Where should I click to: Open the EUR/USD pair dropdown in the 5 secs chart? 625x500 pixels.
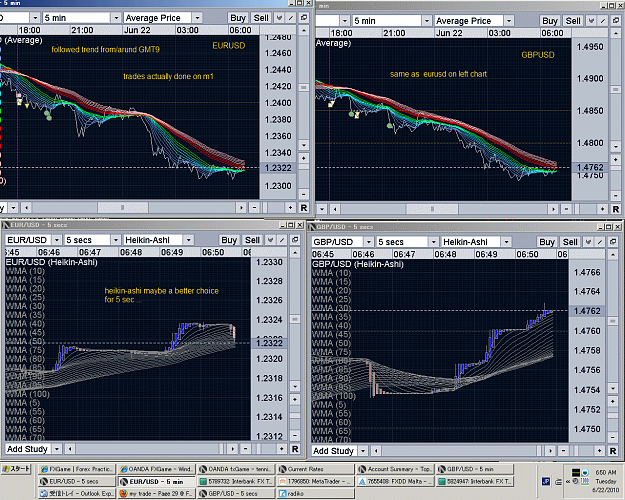57,240
